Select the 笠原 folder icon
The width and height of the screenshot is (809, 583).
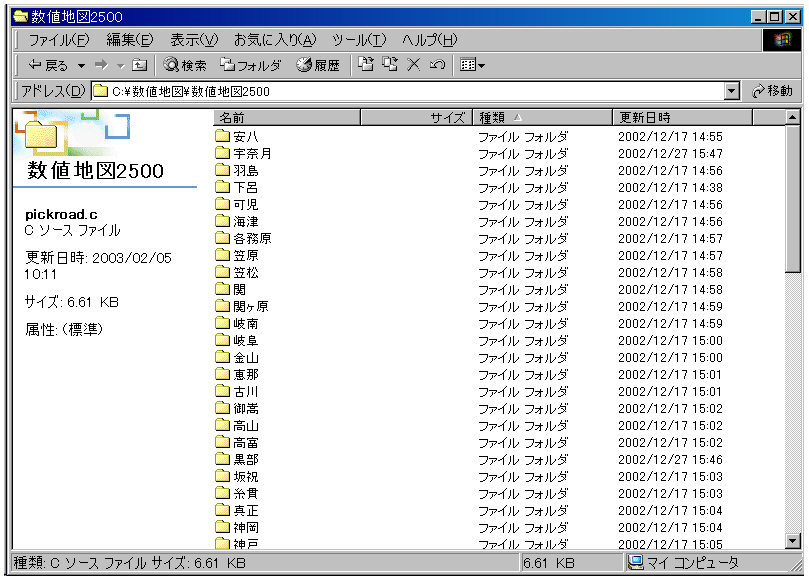pos(222,255)
